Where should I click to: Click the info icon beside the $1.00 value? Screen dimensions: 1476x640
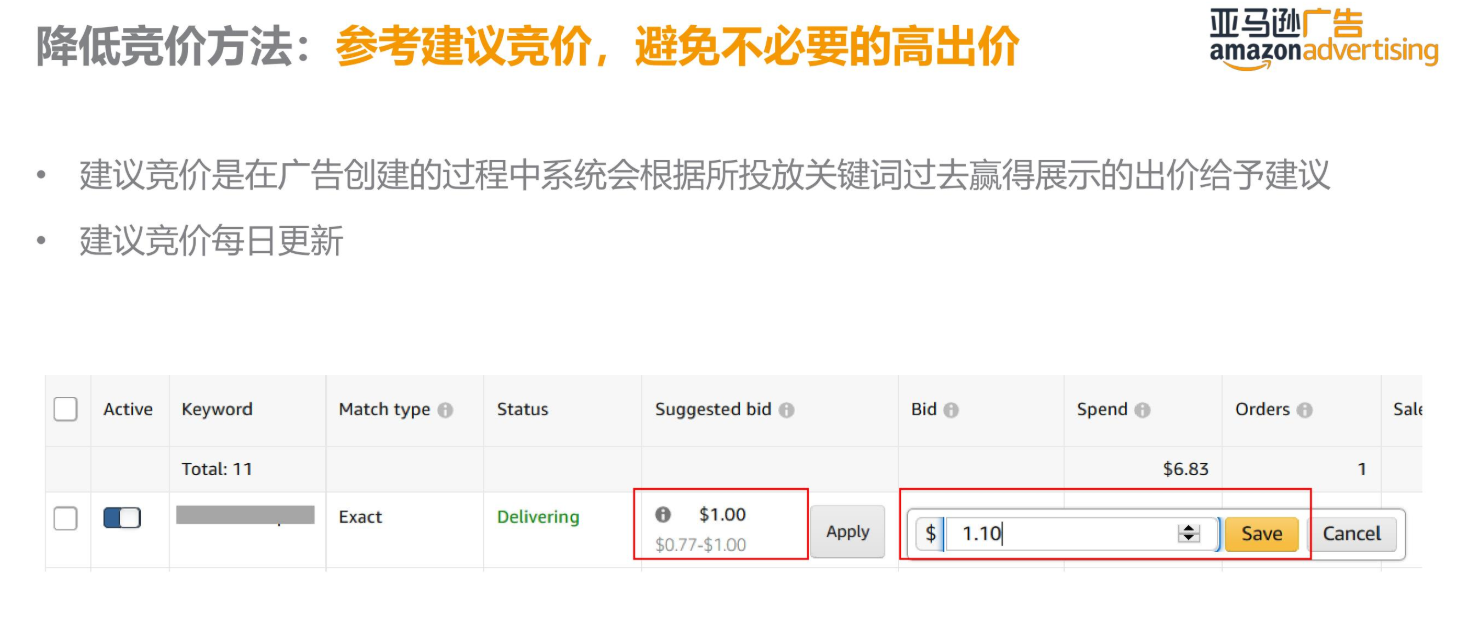[662, 515]
